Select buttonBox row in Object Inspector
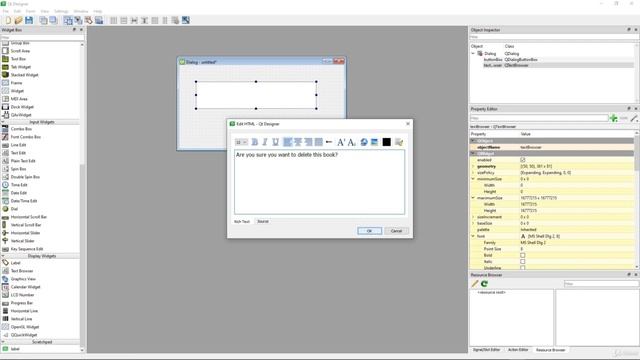Screen dimensions: 640x360 [x=553, y=60]
